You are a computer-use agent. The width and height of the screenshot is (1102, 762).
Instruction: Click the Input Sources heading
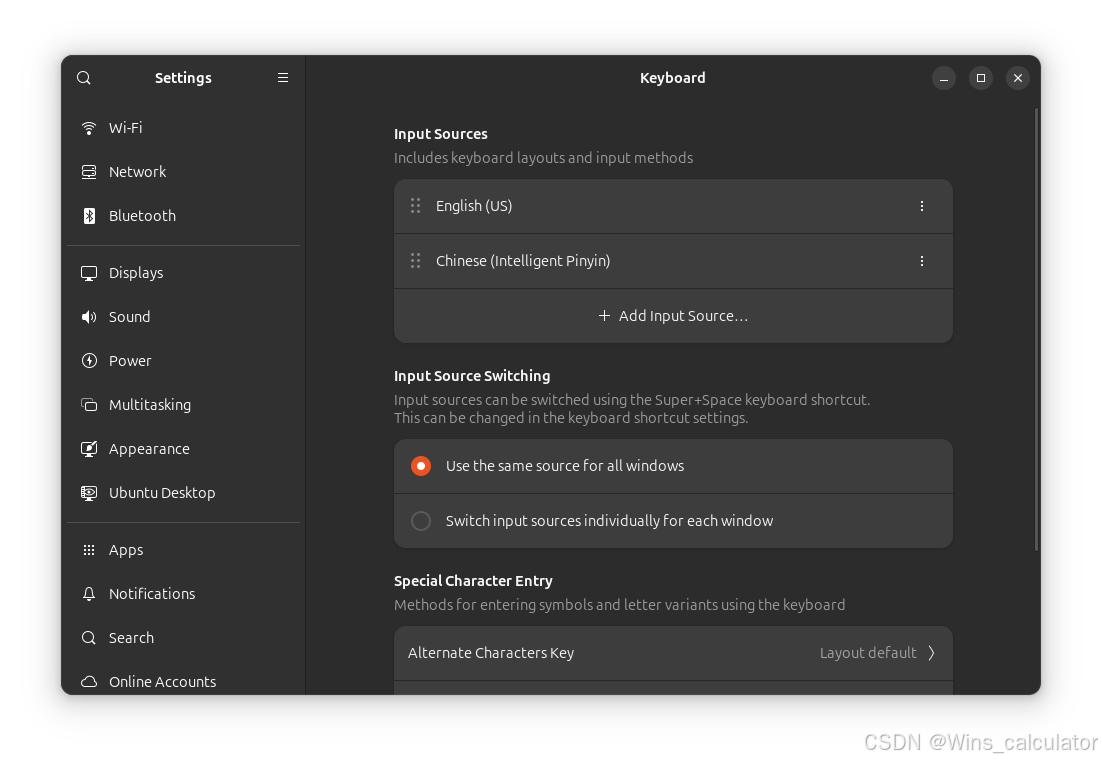click(441, 134)
